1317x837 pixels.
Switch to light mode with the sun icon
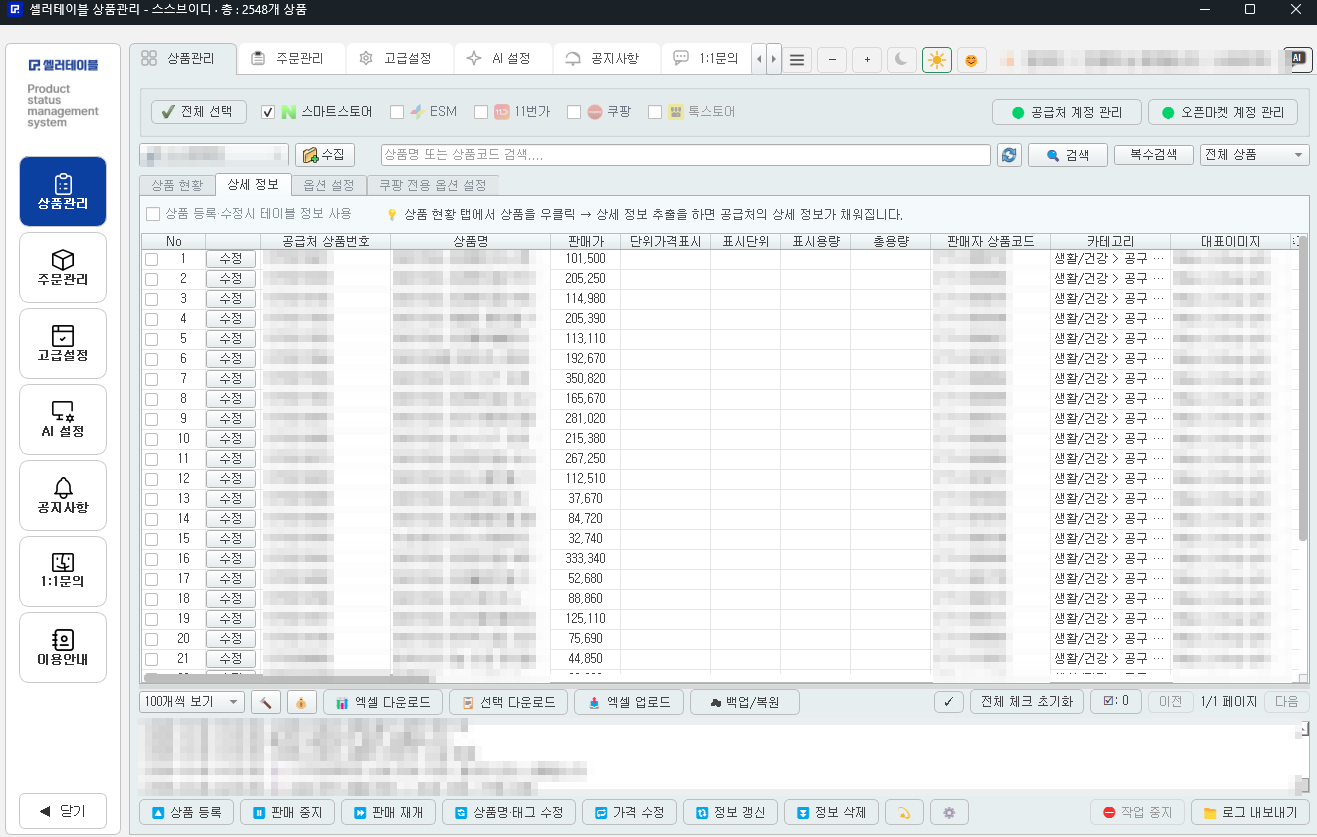pos(937,60)
